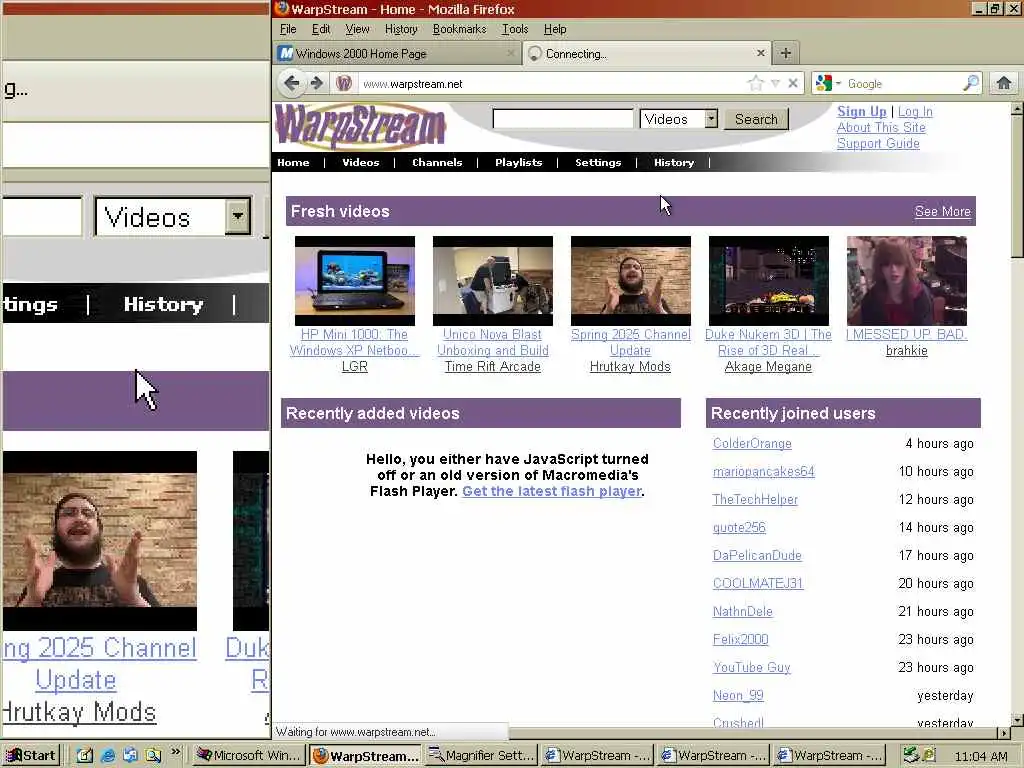Viewport: 1024px width, 768px height.
Task: Open user ColderOrange profile link
Action: pyautogui.click(x=752, y=443)
